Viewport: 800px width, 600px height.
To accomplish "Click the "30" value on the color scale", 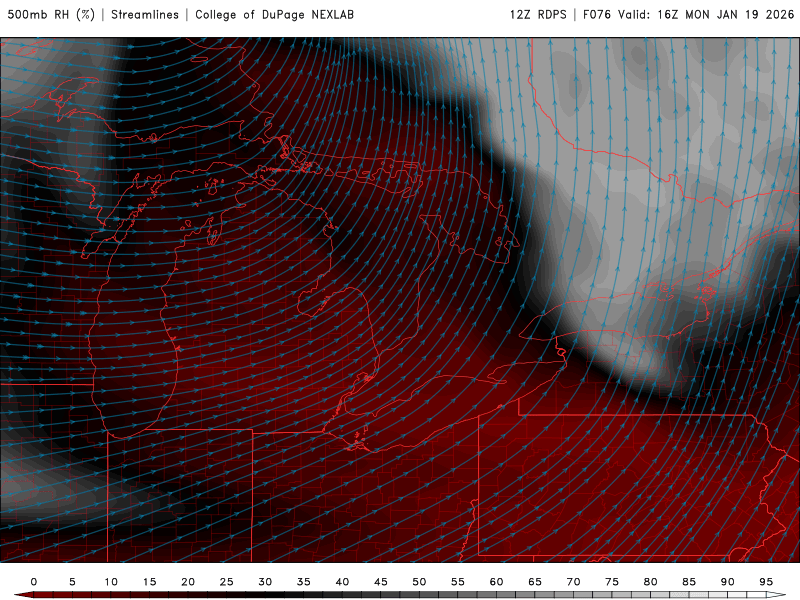I will (x=265, y=582).
